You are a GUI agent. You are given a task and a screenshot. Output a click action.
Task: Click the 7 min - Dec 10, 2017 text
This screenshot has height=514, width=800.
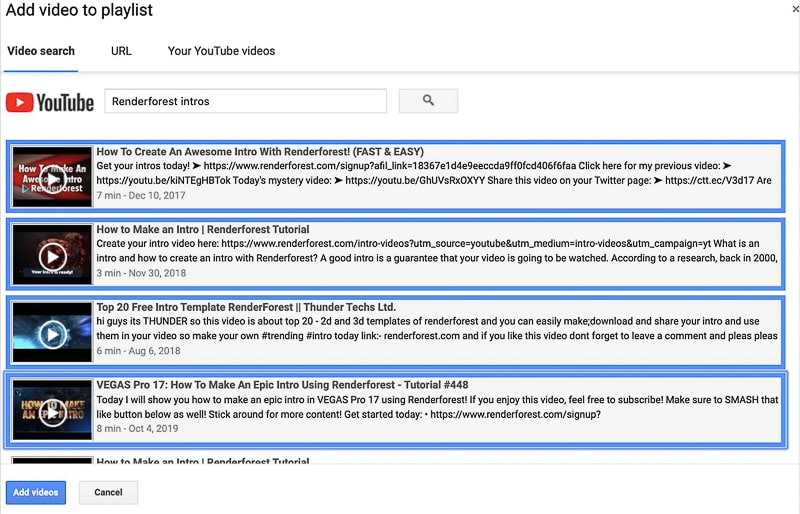pos(141,195)
